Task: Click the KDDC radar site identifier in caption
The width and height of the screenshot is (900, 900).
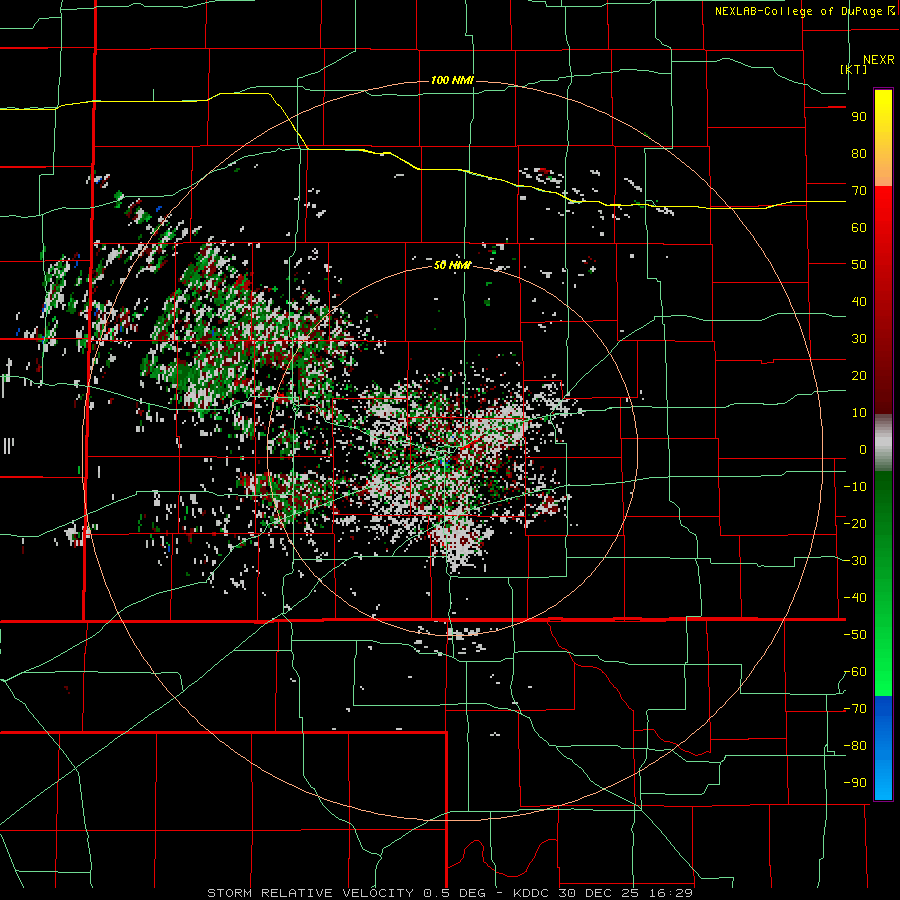Action: point(531,893)
